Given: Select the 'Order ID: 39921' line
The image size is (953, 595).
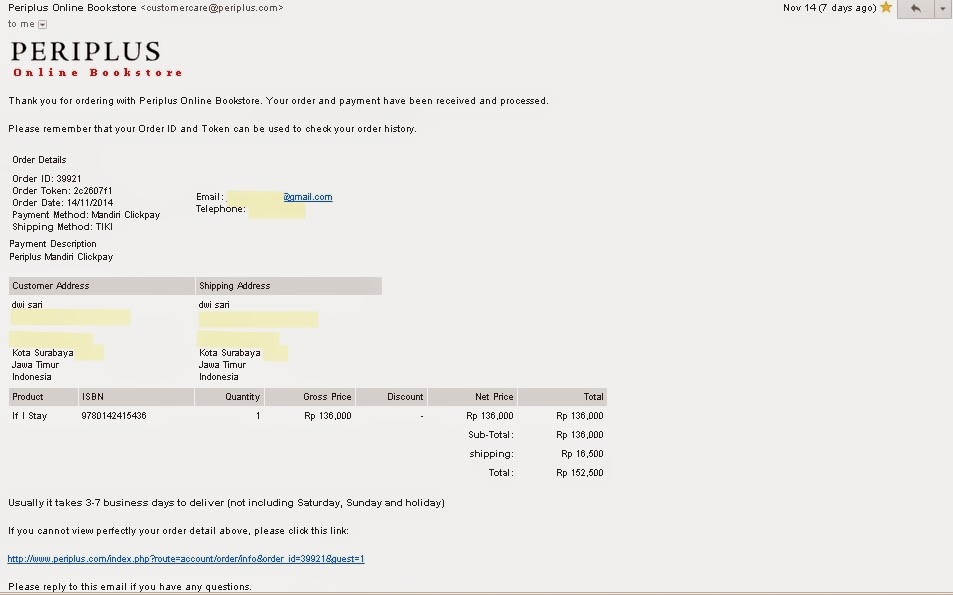Looking at the screenshot, I should (x=47, y=179).
